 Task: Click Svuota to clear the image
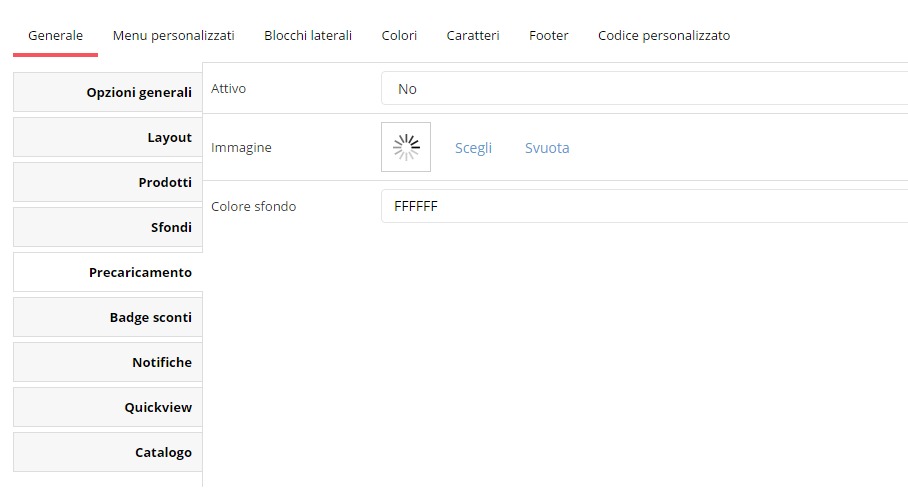547,148
